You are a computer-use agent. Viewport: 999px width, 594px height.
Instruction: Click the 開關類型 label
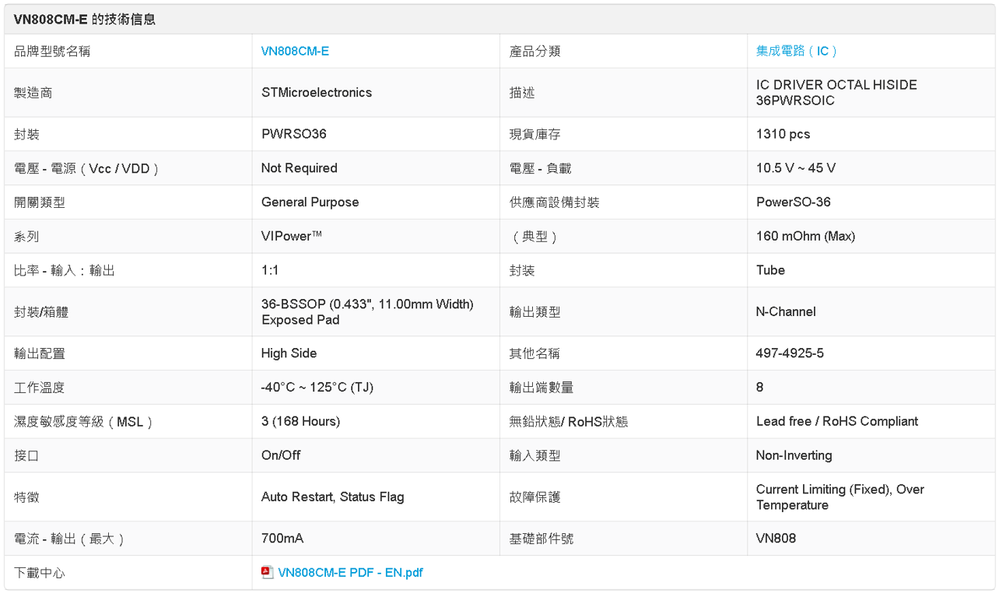point(40,202)
